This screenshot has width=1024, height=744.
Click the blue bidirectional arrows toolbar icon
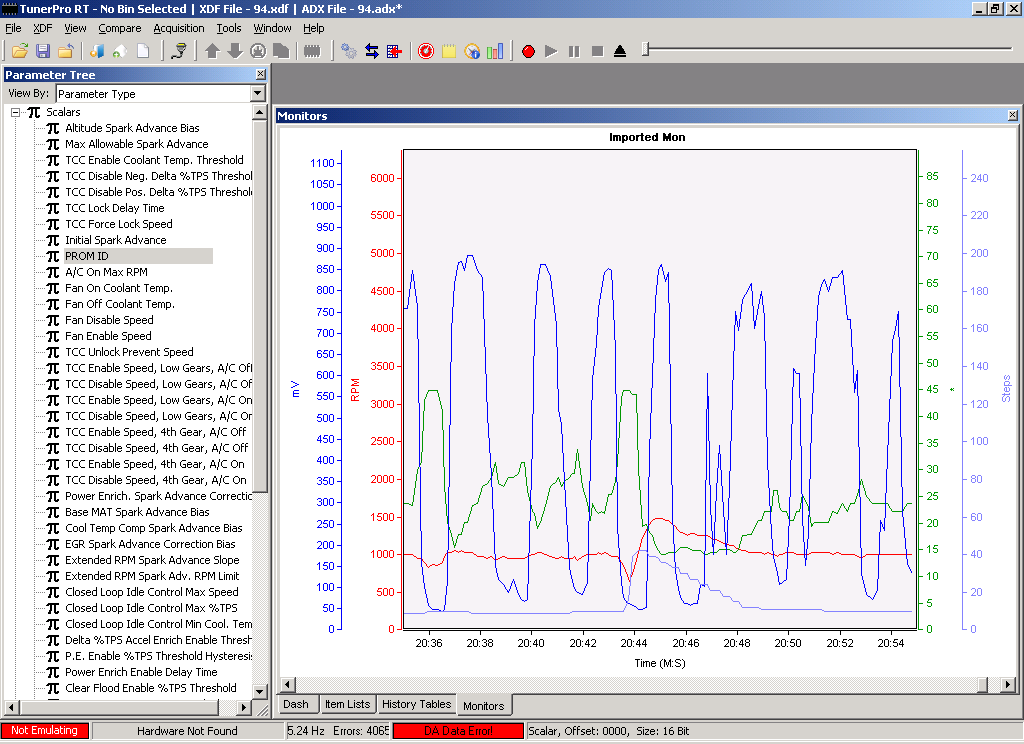point(372,51)
